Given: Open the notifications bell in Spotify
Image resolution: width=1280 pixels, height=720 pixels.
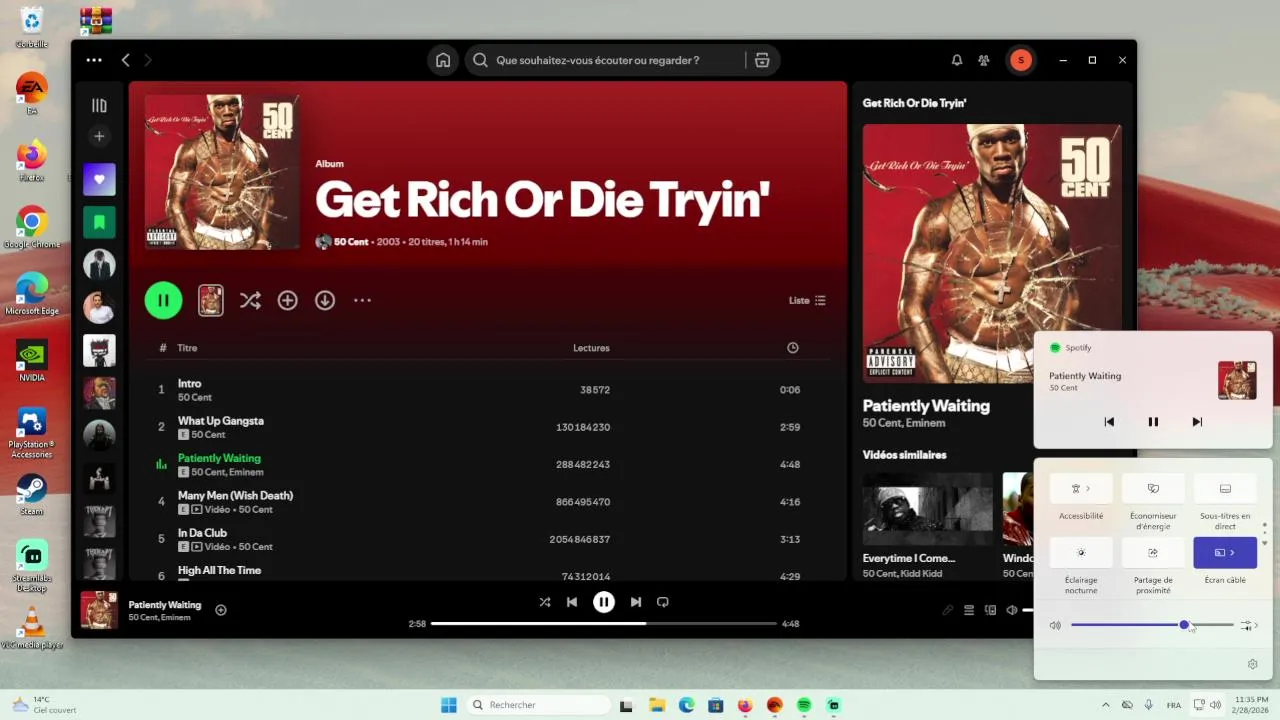Looking at the screenshot, I should pyautogui.click(x=957, y=60).
